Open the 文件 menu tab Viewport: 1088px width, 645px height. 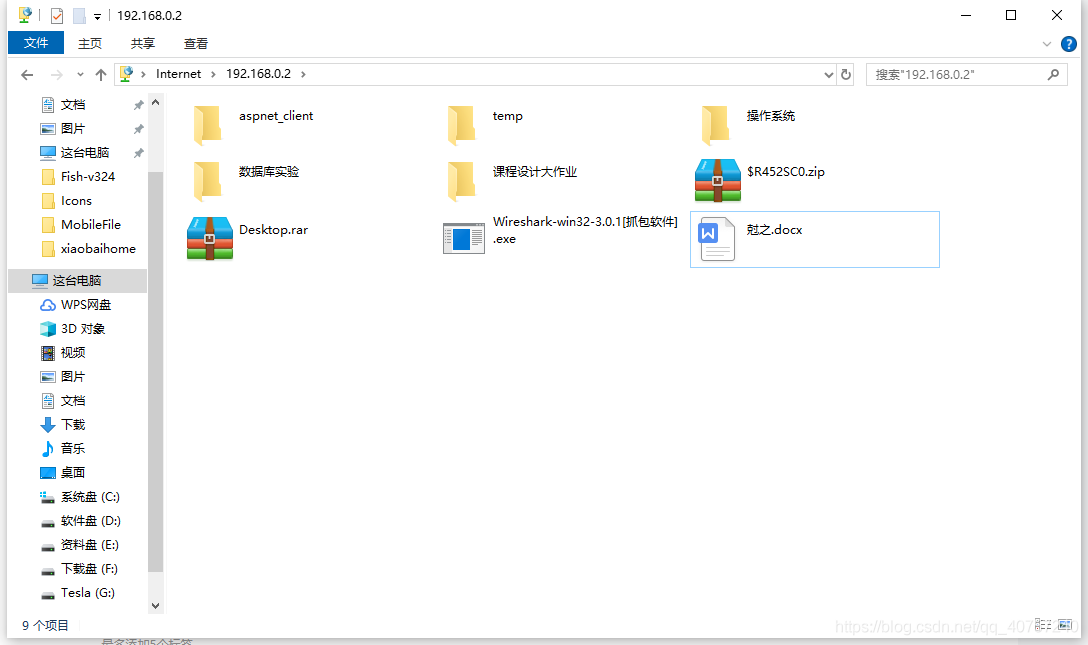36,43
